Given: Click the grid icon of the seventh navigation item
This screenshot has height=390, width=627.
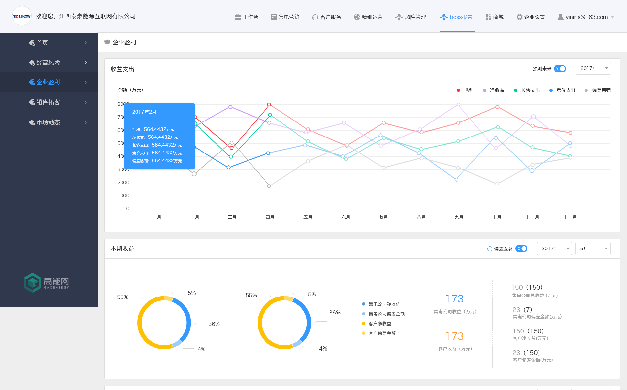Looking at the screenshot, I should click(x=488, y=17).
